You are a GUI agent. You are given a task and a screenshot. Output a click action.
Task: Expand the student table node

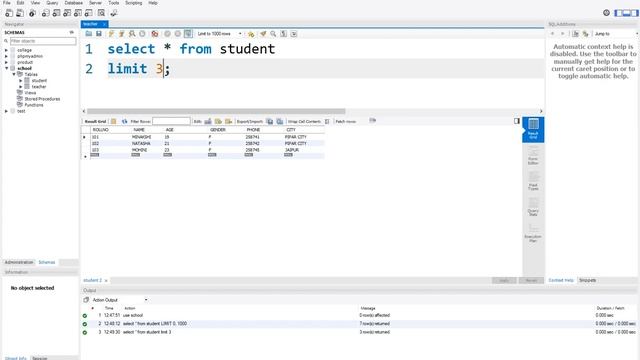[21, 81]
